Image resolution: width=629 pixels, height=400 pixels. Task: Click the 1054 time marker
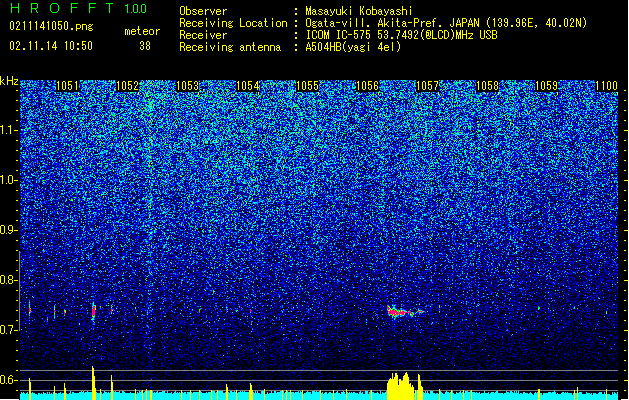(247, 86)
